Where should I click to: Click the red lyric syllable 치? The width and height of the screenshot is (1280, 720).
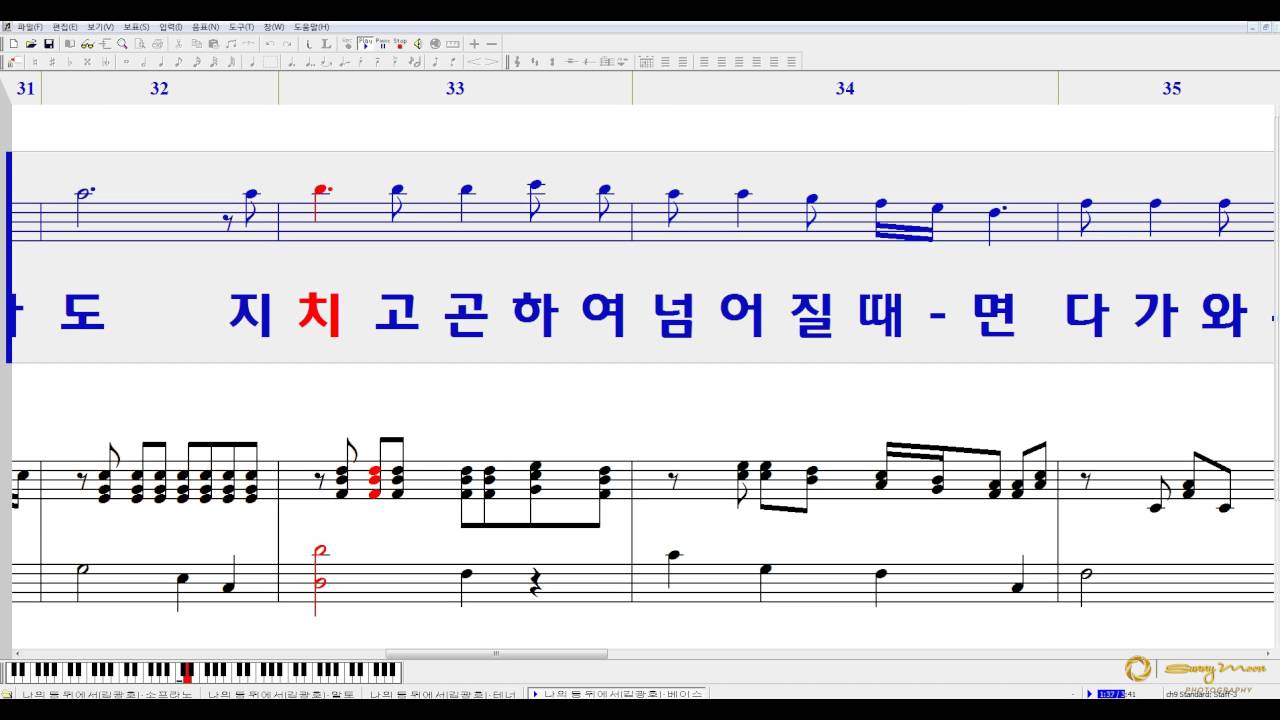pos(320,315)
